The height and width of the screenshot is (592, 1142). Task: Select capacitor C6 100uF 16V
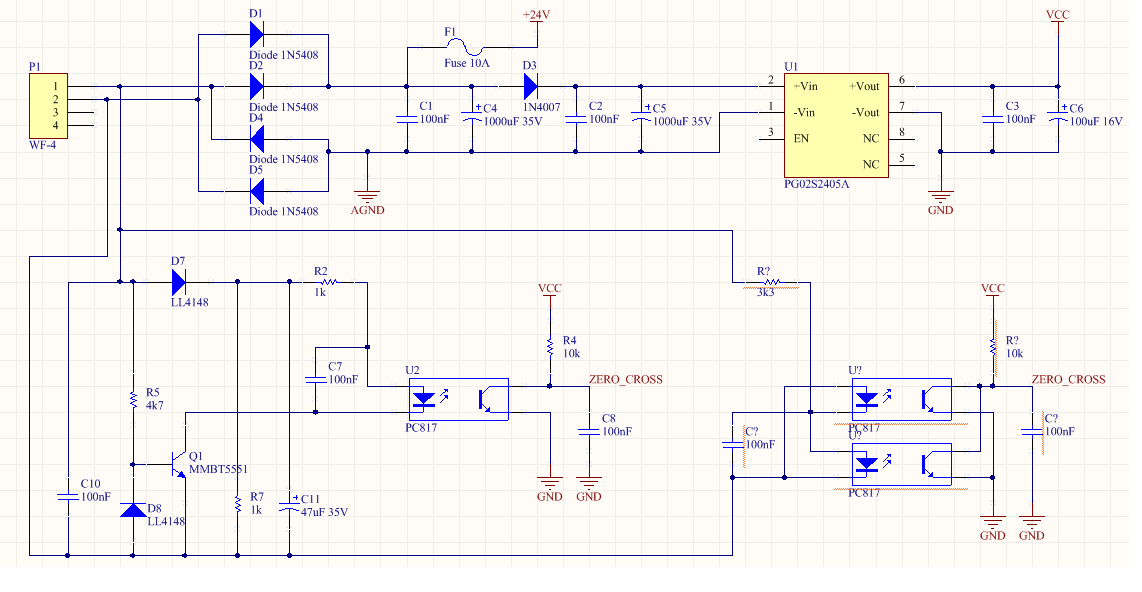pos(1058,115)
